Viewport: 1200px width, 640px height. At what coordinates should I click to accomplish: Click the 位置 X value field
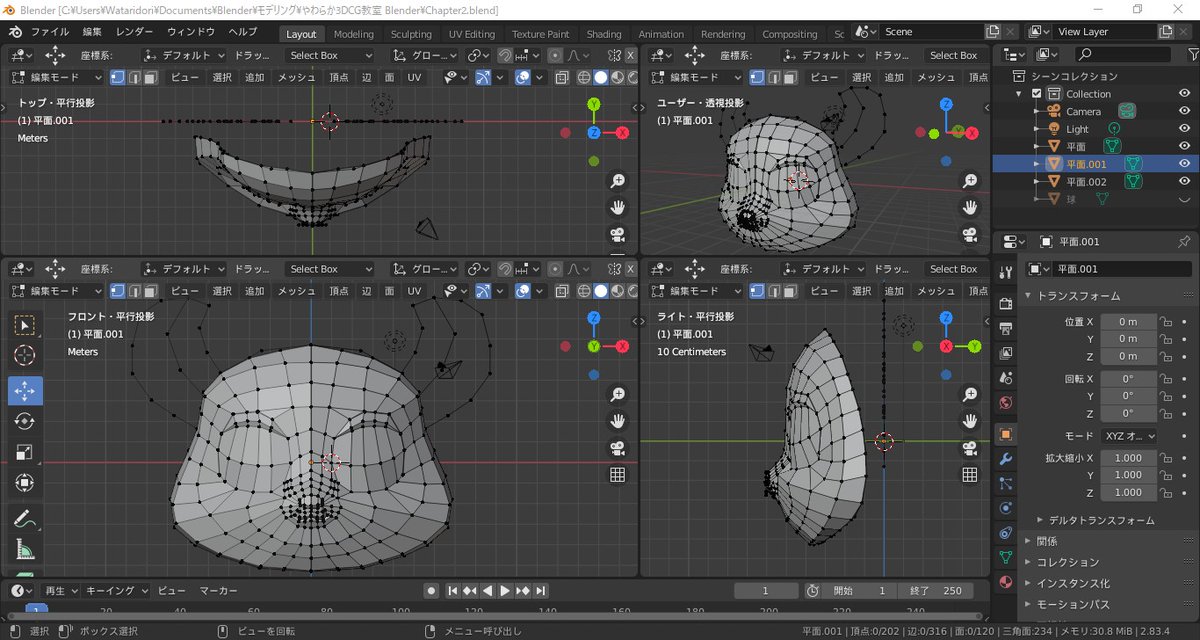coord(1128,322)
